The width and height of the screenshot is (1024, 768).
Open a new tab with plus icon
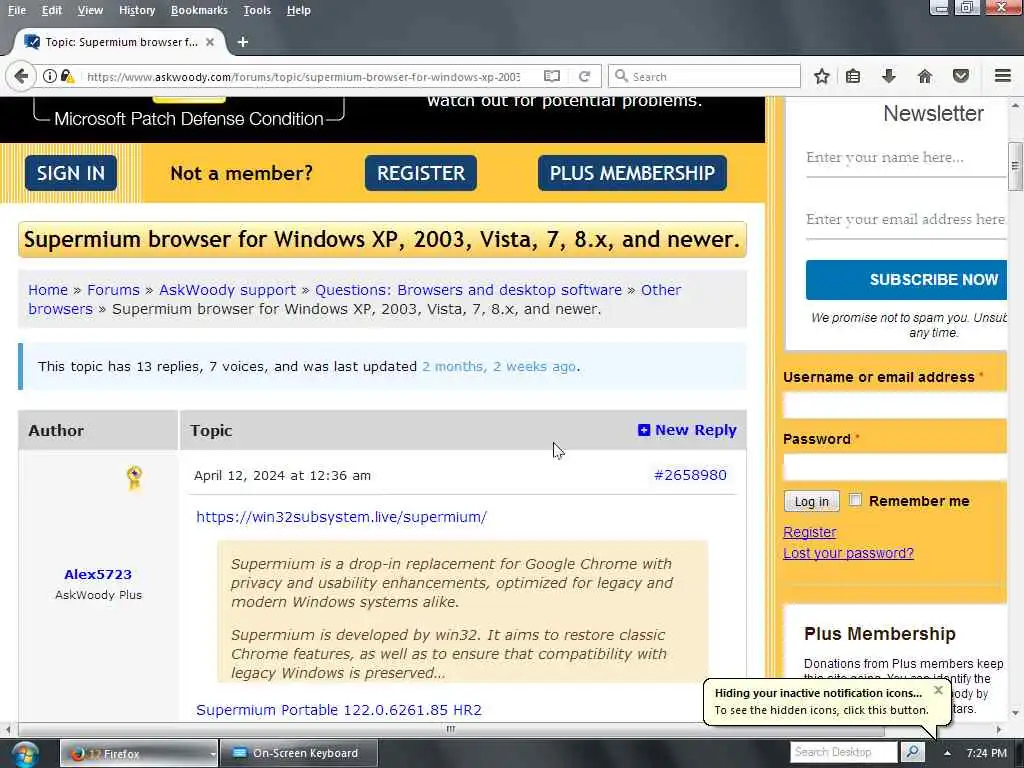click(242, 42)
